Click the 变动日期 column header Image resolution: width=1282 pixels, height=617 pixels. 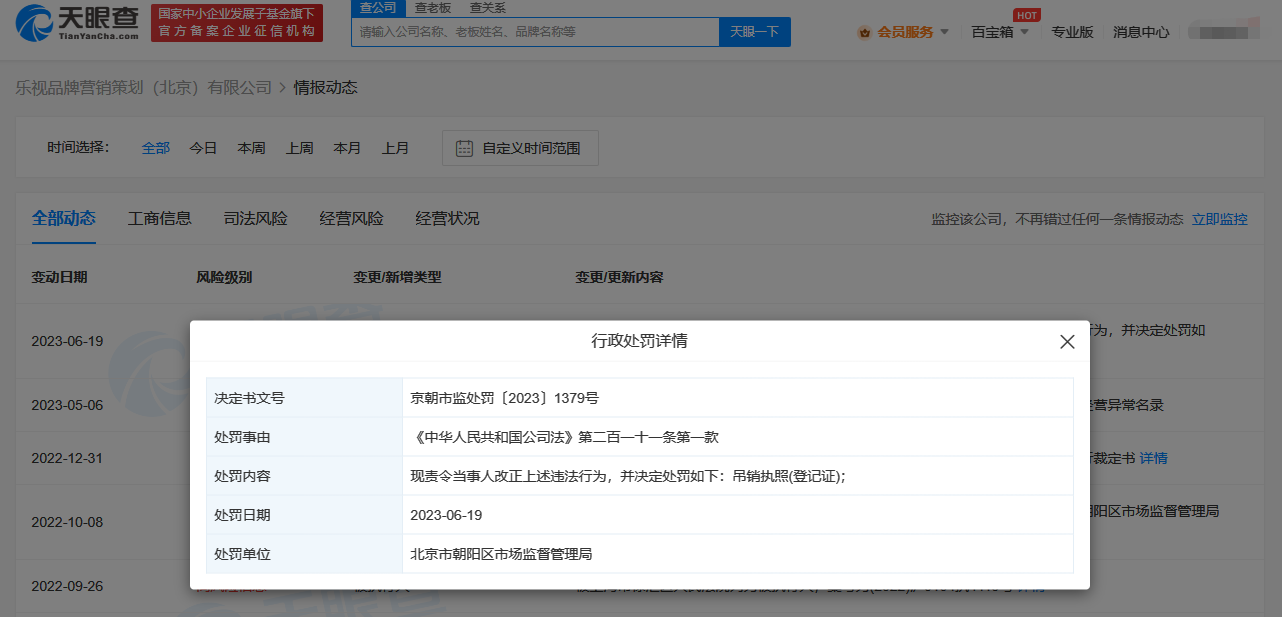pyautogui.click(x=60, y=277)
